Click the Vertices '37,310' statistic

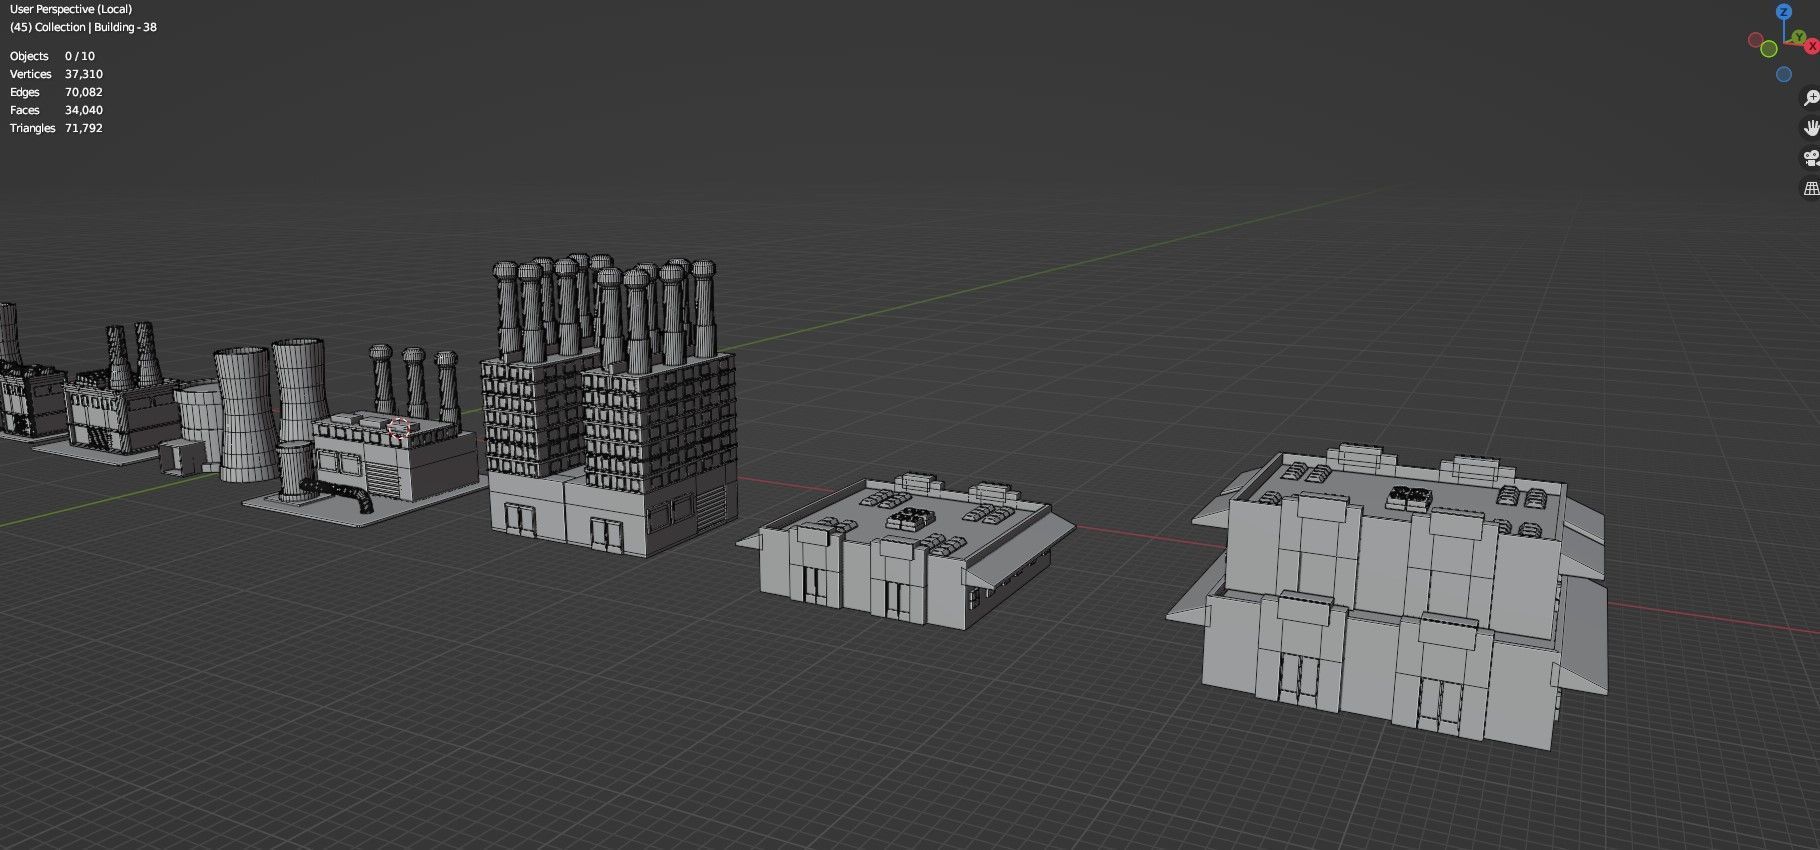(x=84, y=74)
